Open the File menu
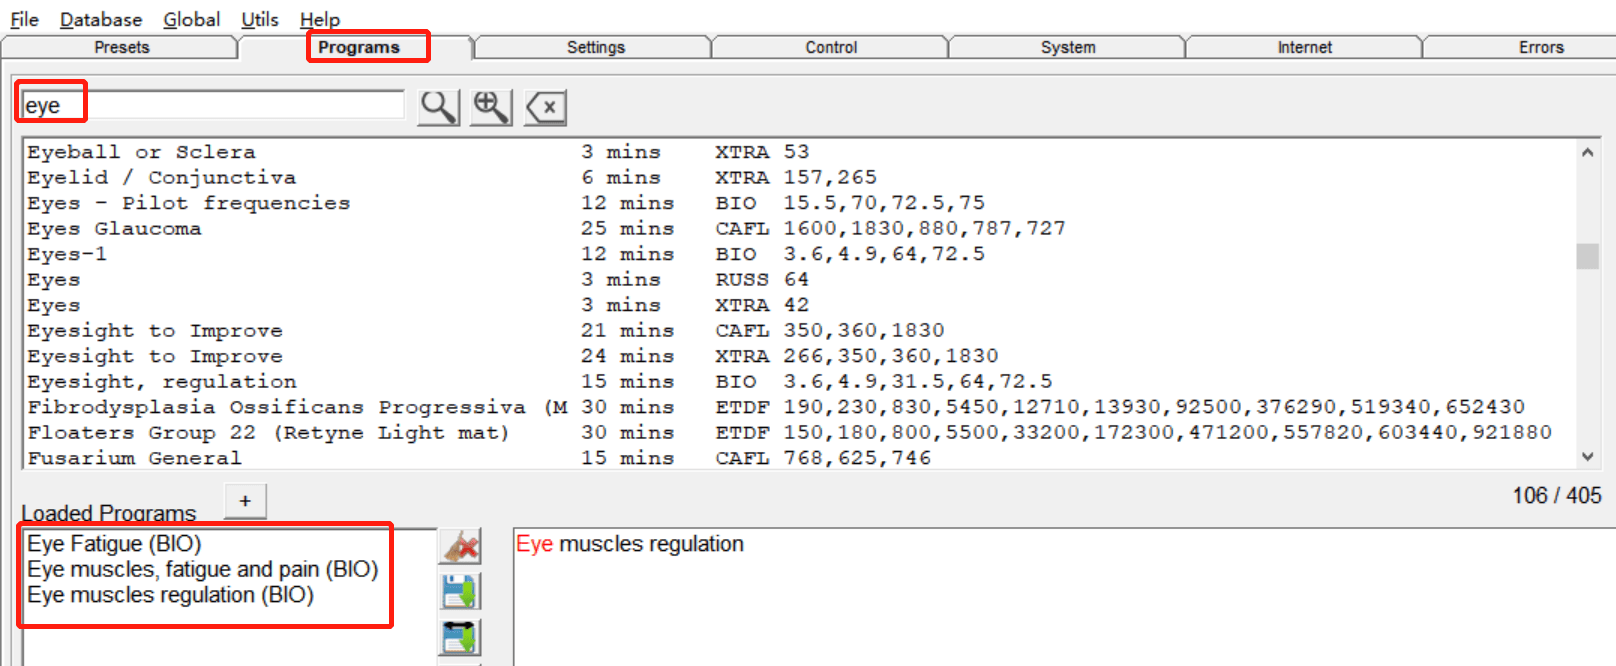The width and height of the screenshot is (1616, 666). tap(24, 19)
